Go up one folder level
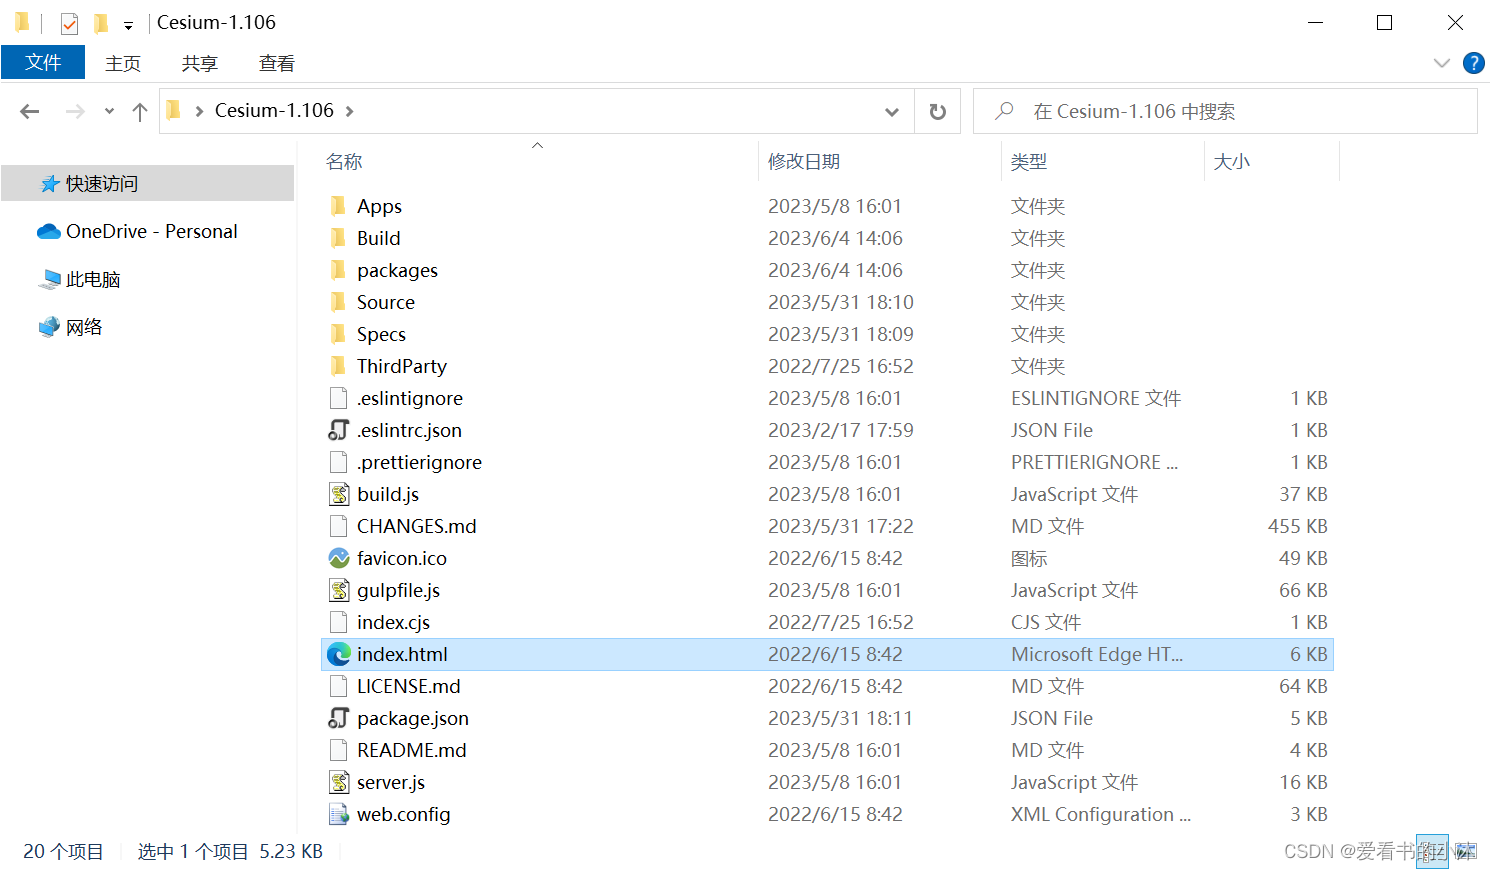The width and height of the screenshot is (1491, 870). 140,111
